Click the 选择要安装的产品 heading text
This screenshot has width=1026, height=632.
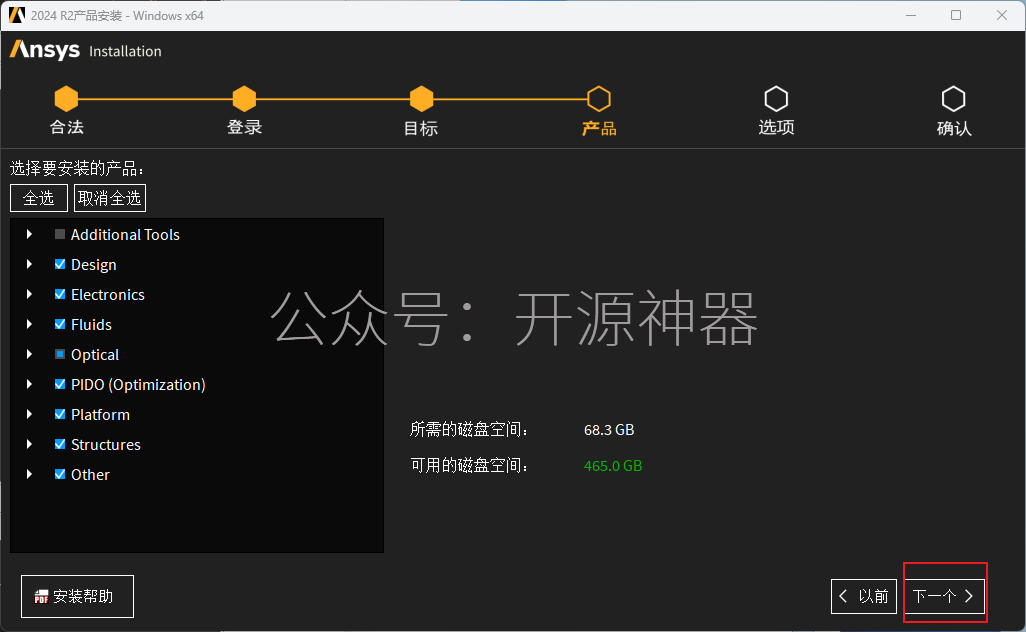(x=77, y=169)
